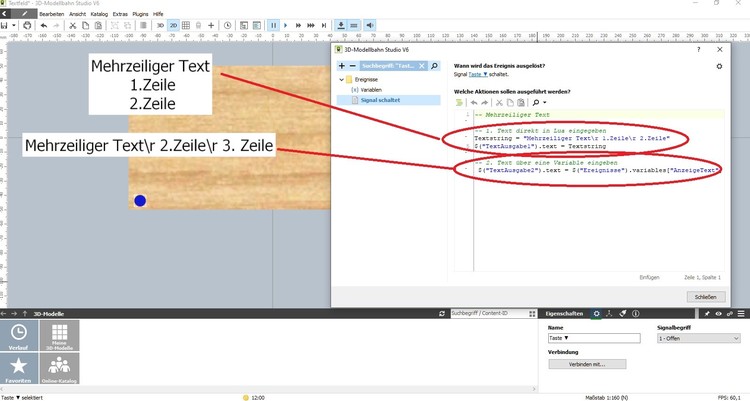
Task: Open event settings gear in the dialog
Action: tap(719, 66)
